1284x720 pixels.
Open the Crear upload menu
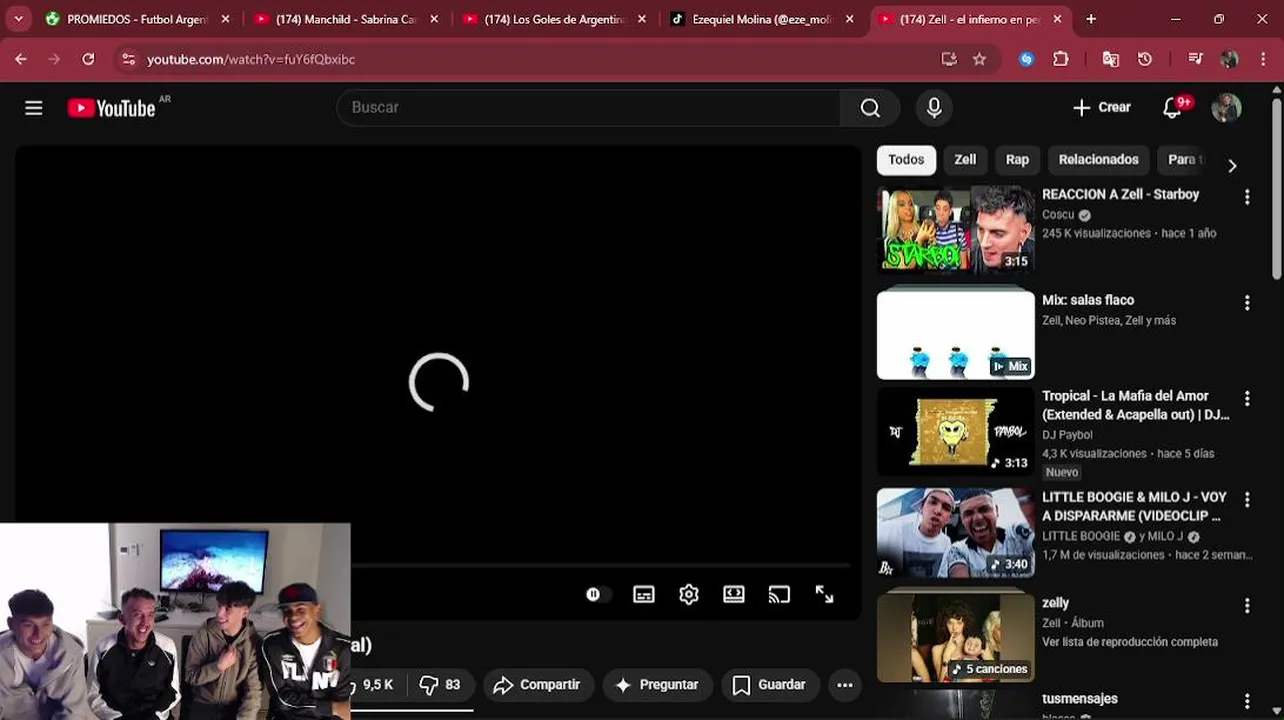[1101, 108]
